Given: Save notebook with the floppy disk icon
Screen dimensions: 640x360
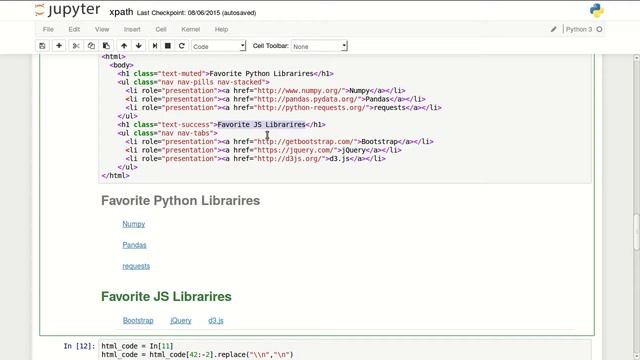Looking at the screenshot, I should point(42,46).
